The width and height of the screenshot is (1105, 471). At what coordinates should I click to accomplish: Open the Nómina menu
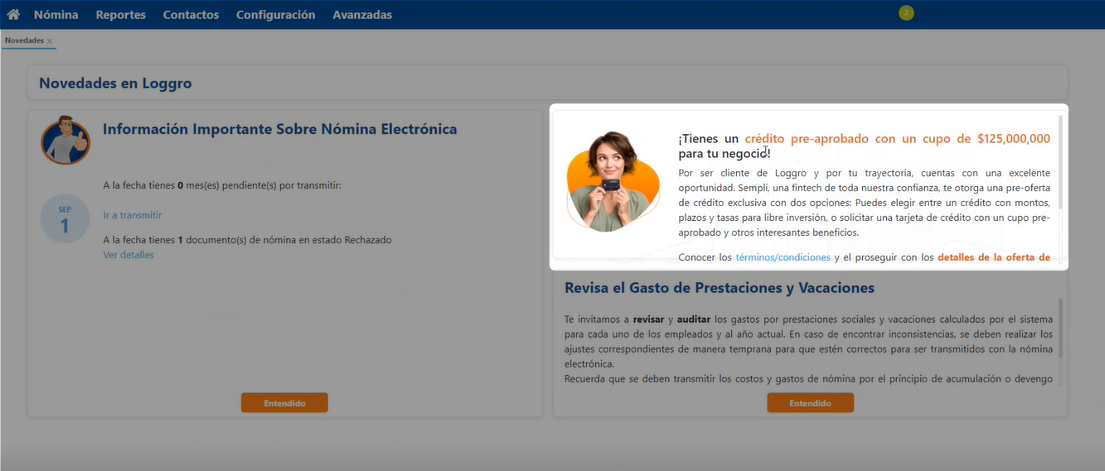pyautogui.click(x=56, y=15)
